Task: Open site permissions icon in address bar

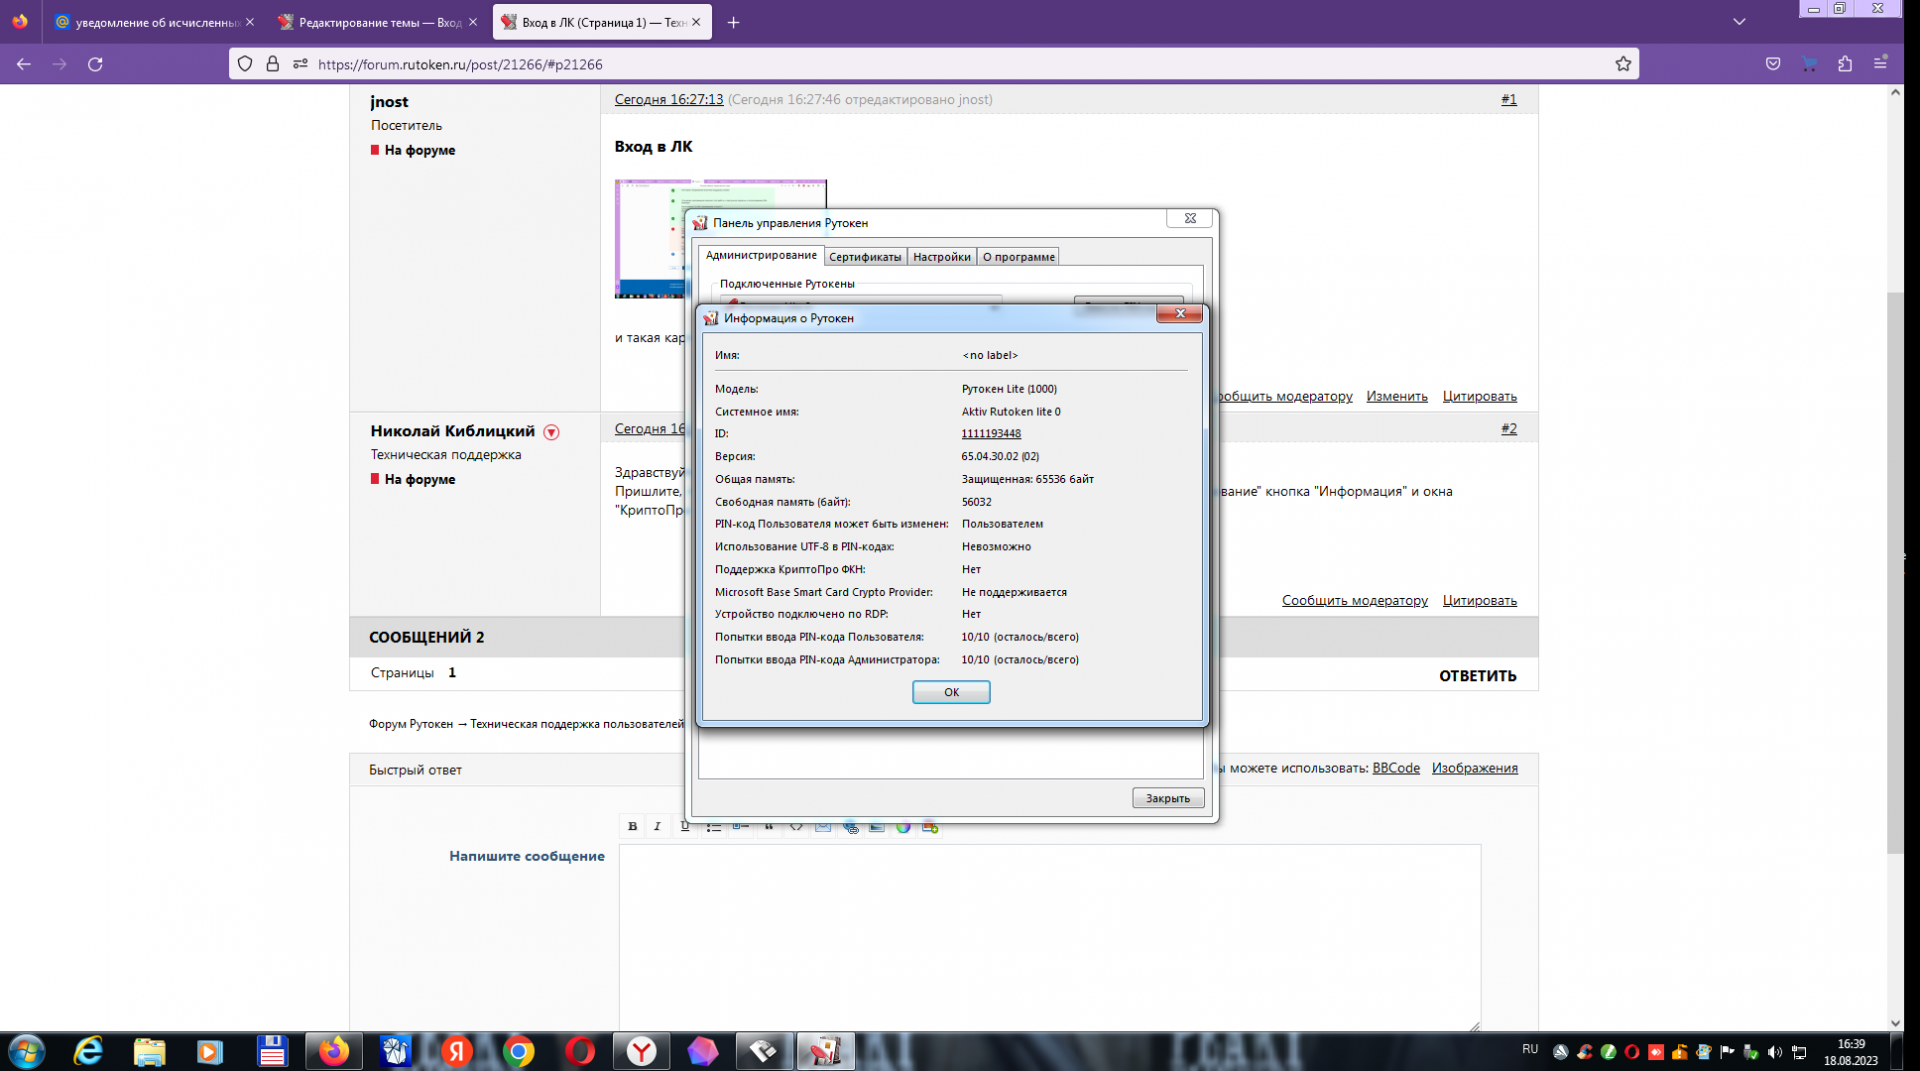Action: click(300, 64)
